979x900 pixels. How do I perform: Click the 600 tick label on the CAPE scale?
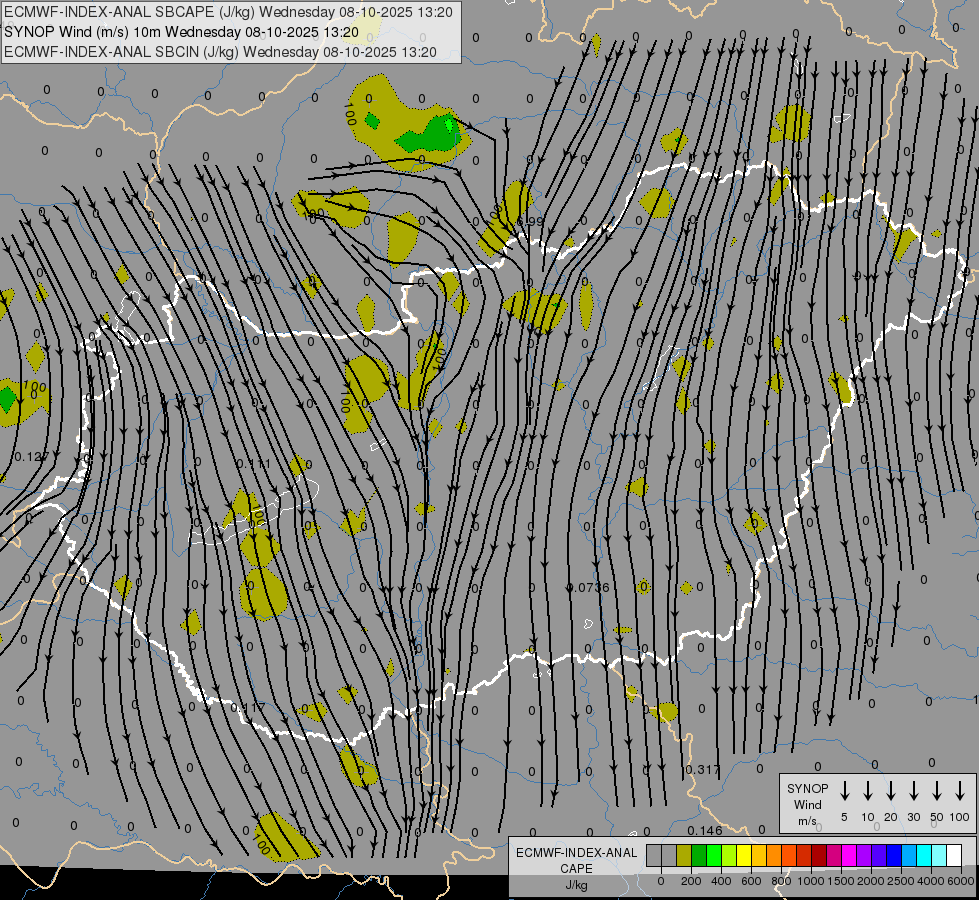(751, 881)
